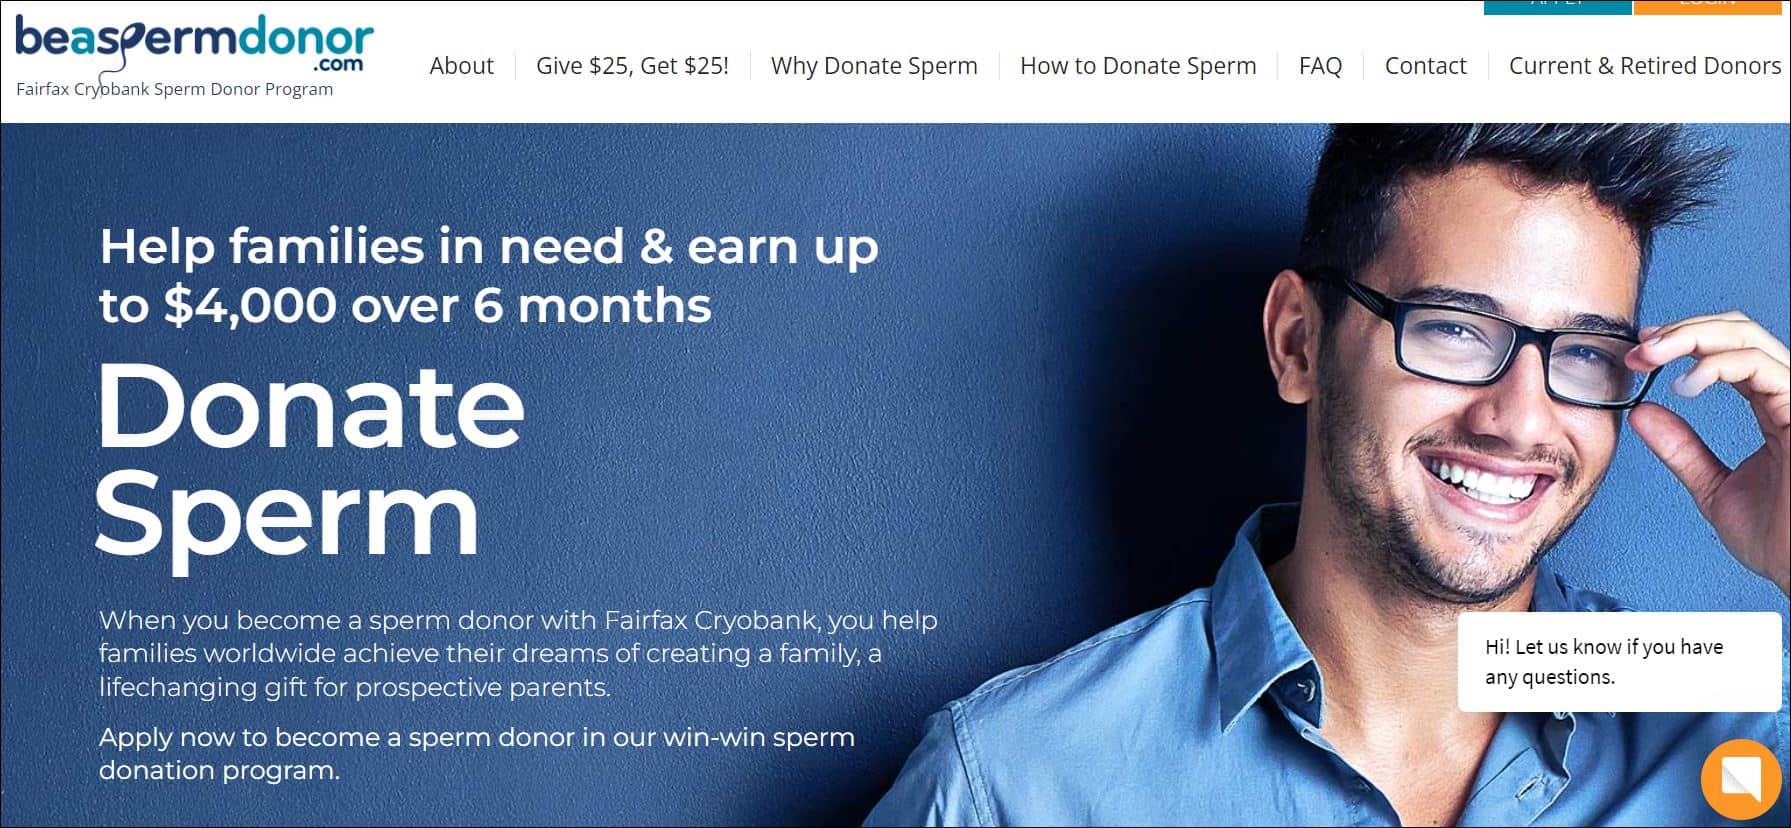Click the teal Apply button at top
Image resolution: width=1791 pixels, height=828 pixels.
coord(1557,7)
